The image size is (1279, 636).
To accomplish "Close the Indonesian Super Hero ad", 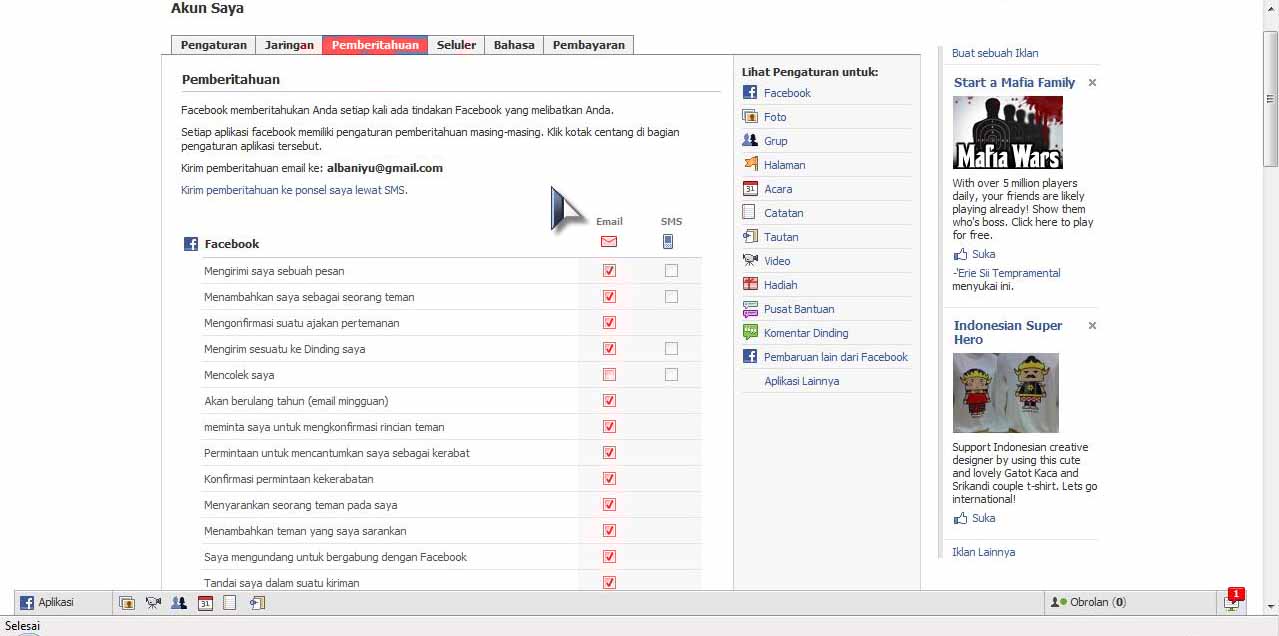I will pos(1092,326).
